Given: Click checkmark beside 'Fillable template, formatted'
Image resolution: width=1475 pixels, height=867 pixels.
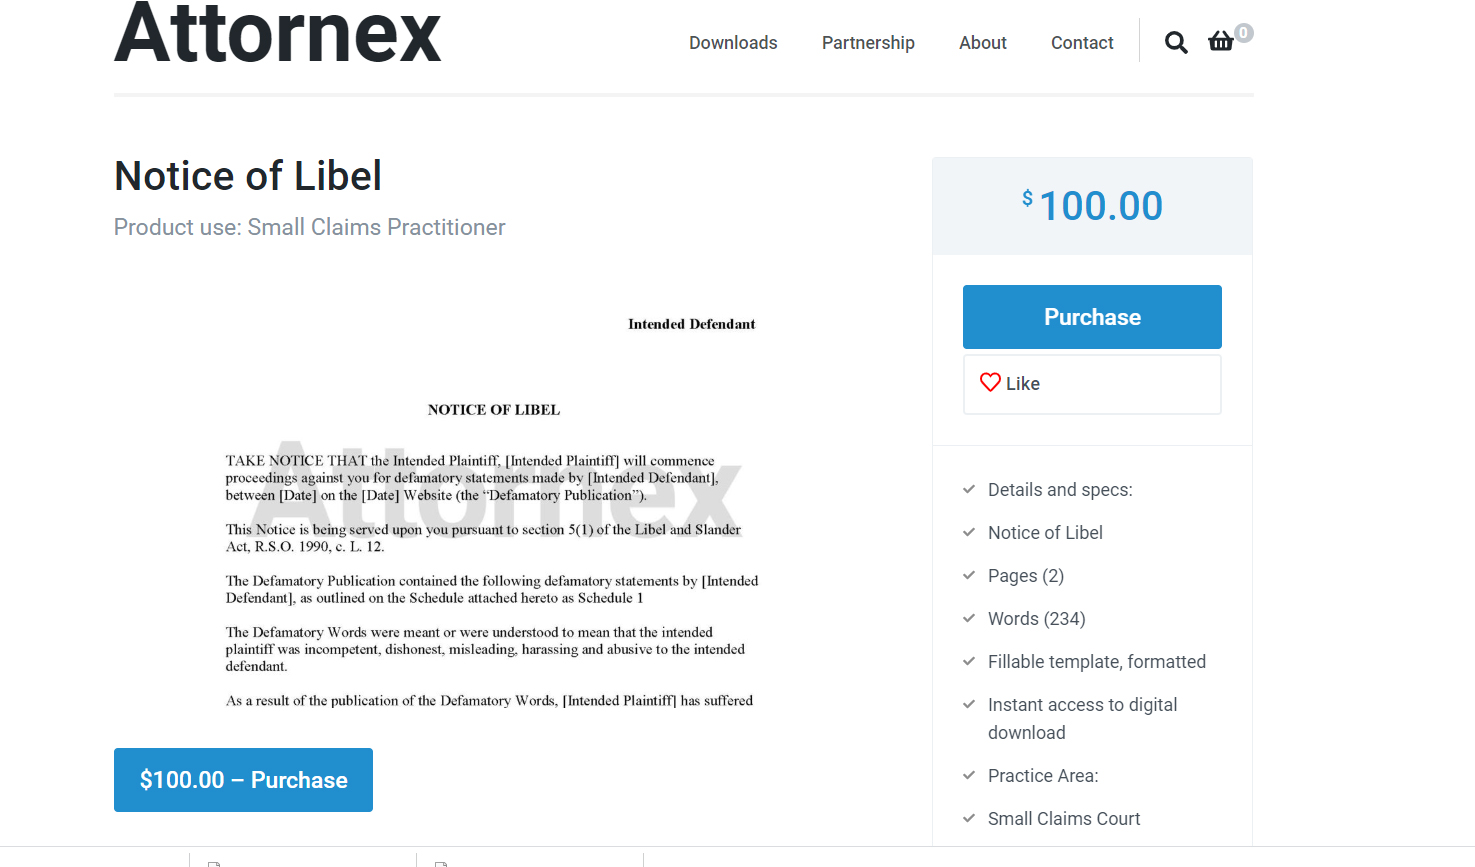Looking at the screenshot, I should coord(968,661).
